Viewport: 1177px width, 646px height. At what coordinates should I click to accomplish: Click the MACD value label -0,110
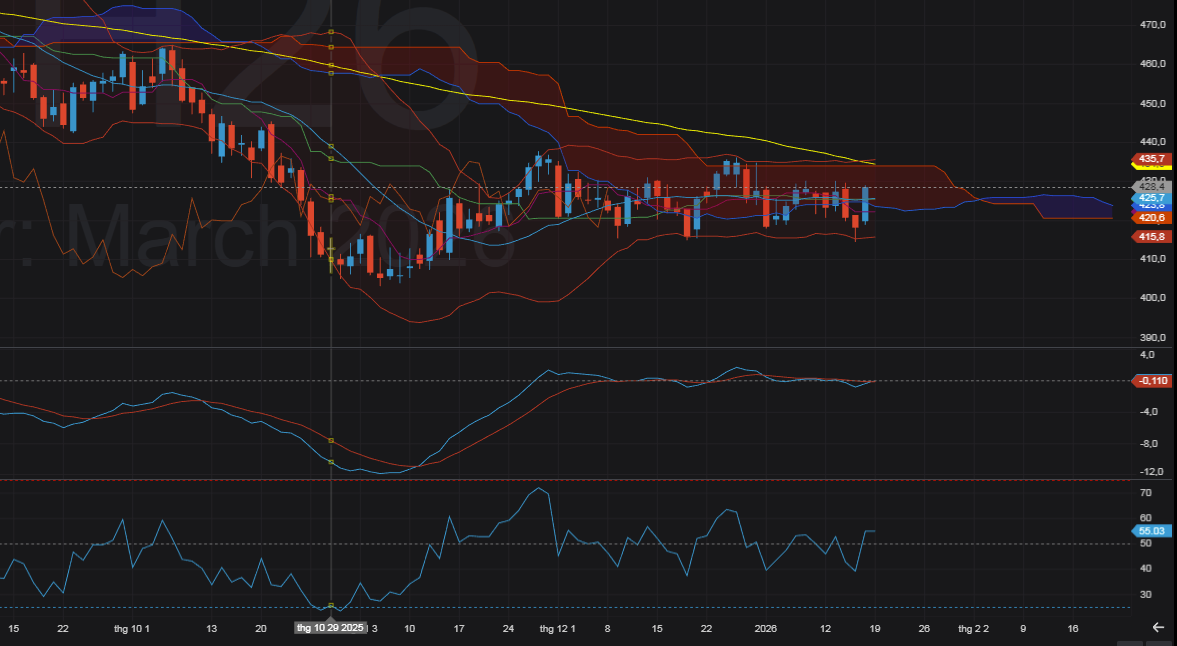(x=1152, y=381)
